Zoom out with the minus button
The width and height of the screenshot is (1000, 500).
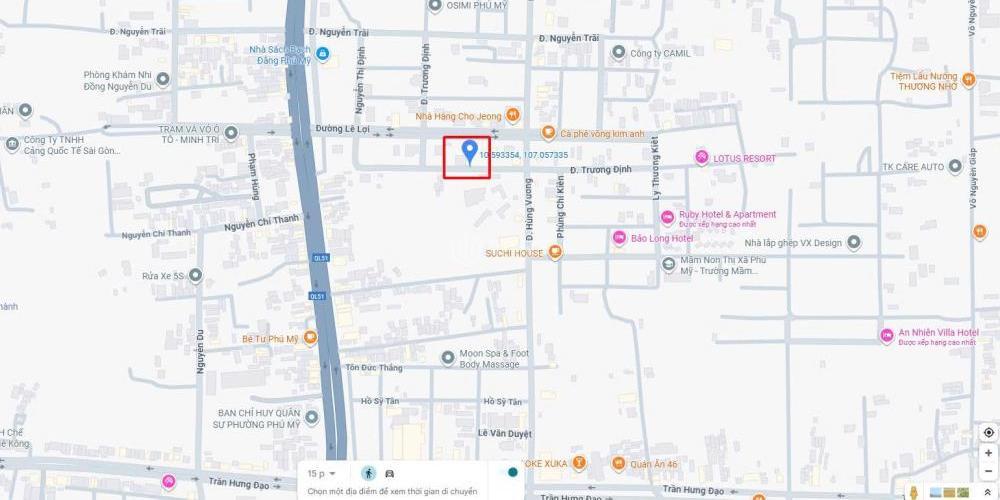point(988,471)
